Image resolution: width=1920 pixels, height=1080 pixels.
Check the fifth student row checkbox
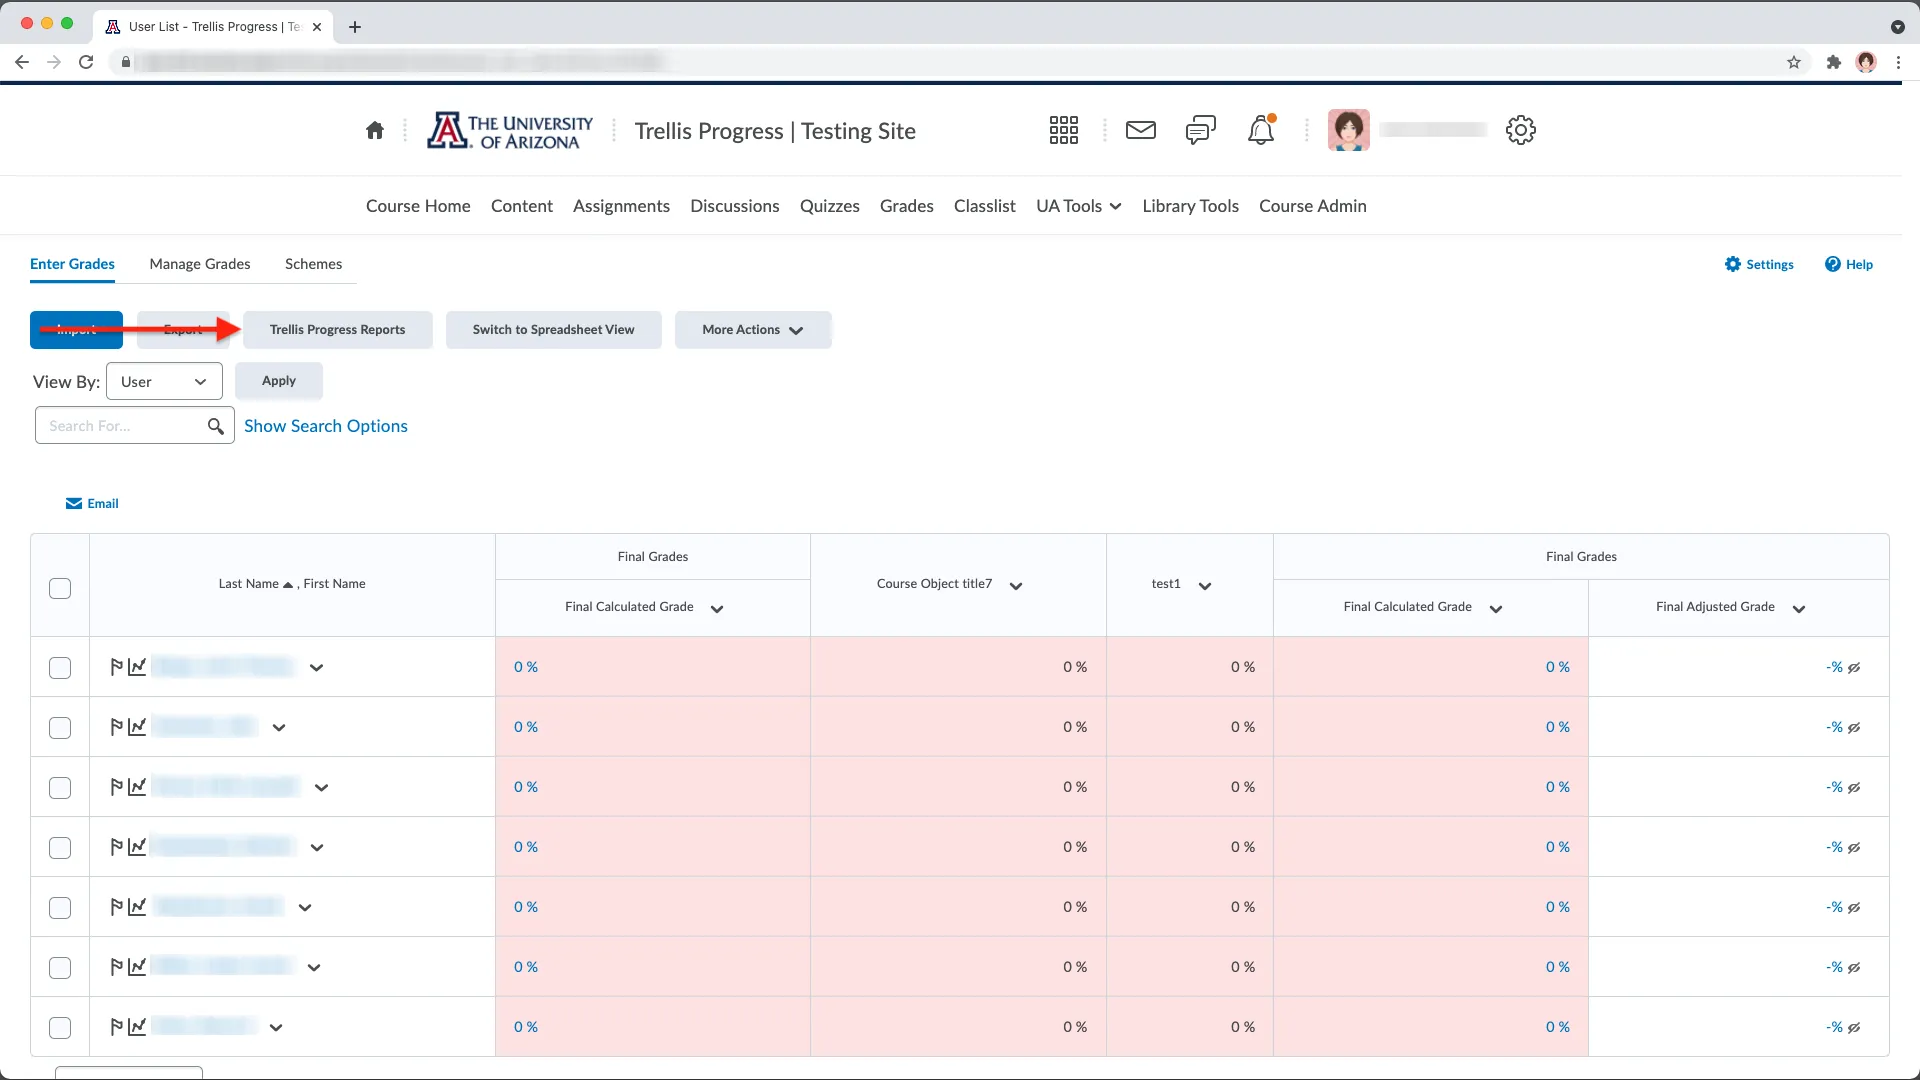coord(60,908)
